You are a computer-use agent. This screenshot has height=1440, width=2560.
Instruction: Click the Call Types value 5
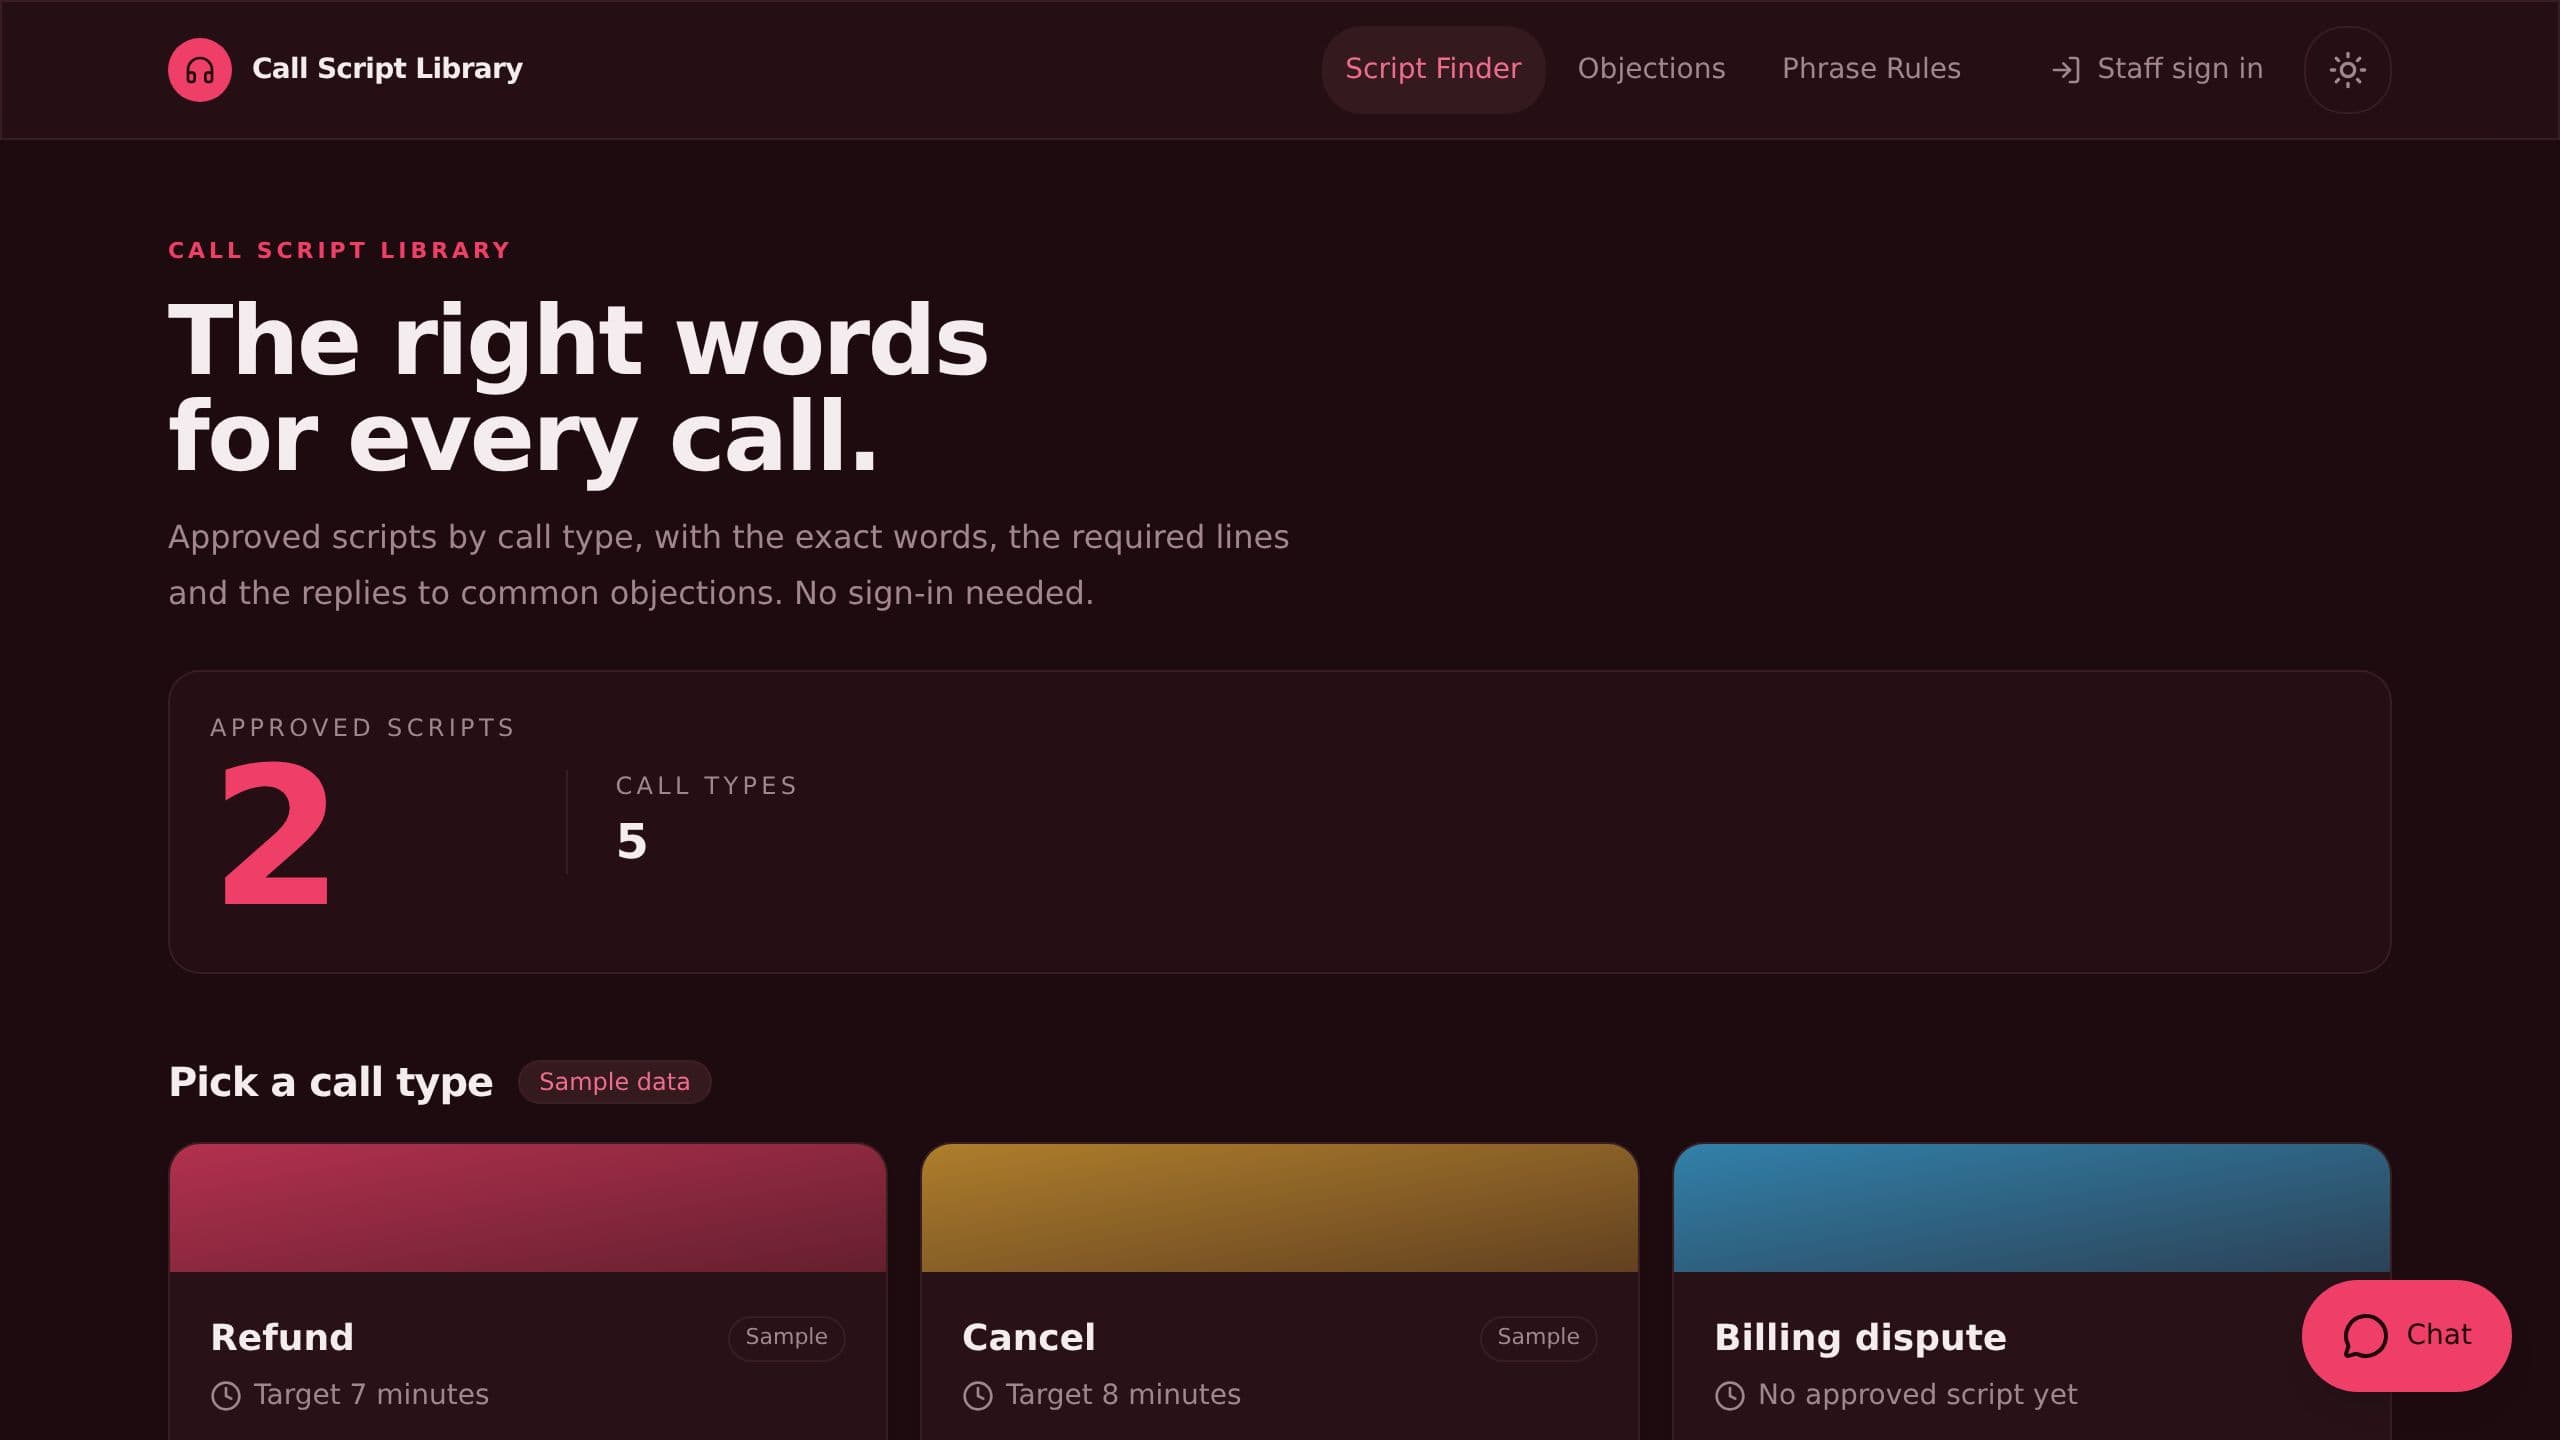632,841
